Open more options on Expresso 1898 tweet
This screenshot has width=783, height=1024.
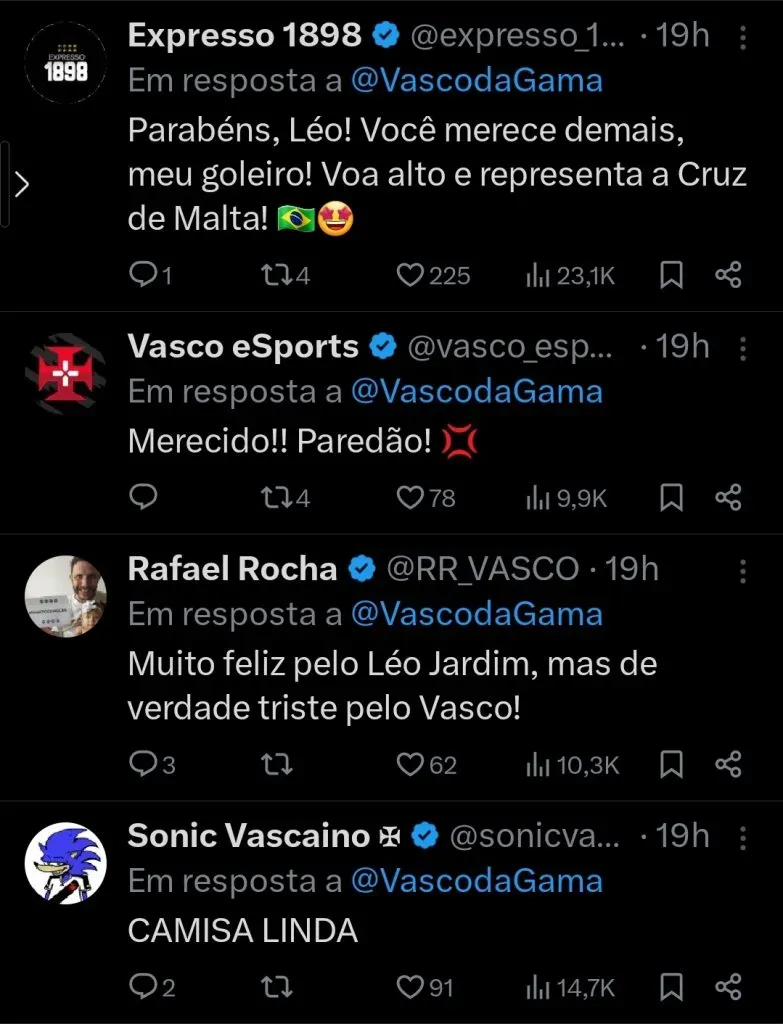point(743,38)
